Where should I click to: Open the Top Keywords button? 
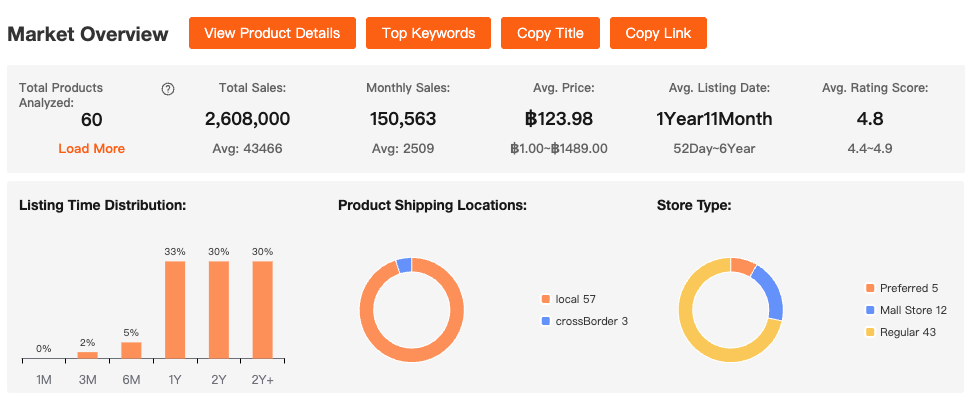pyautogui.click(x=428, y=33)
